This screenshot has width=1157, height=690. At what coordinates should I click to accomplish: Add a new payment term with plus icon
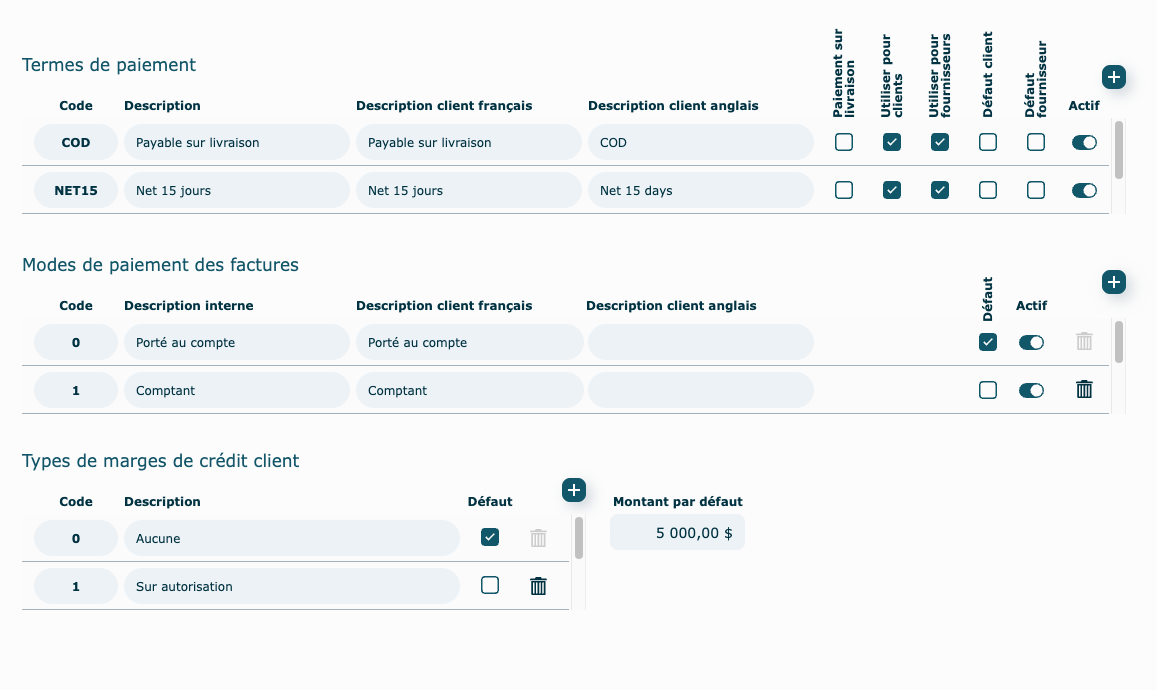[x=1114, y=77]
